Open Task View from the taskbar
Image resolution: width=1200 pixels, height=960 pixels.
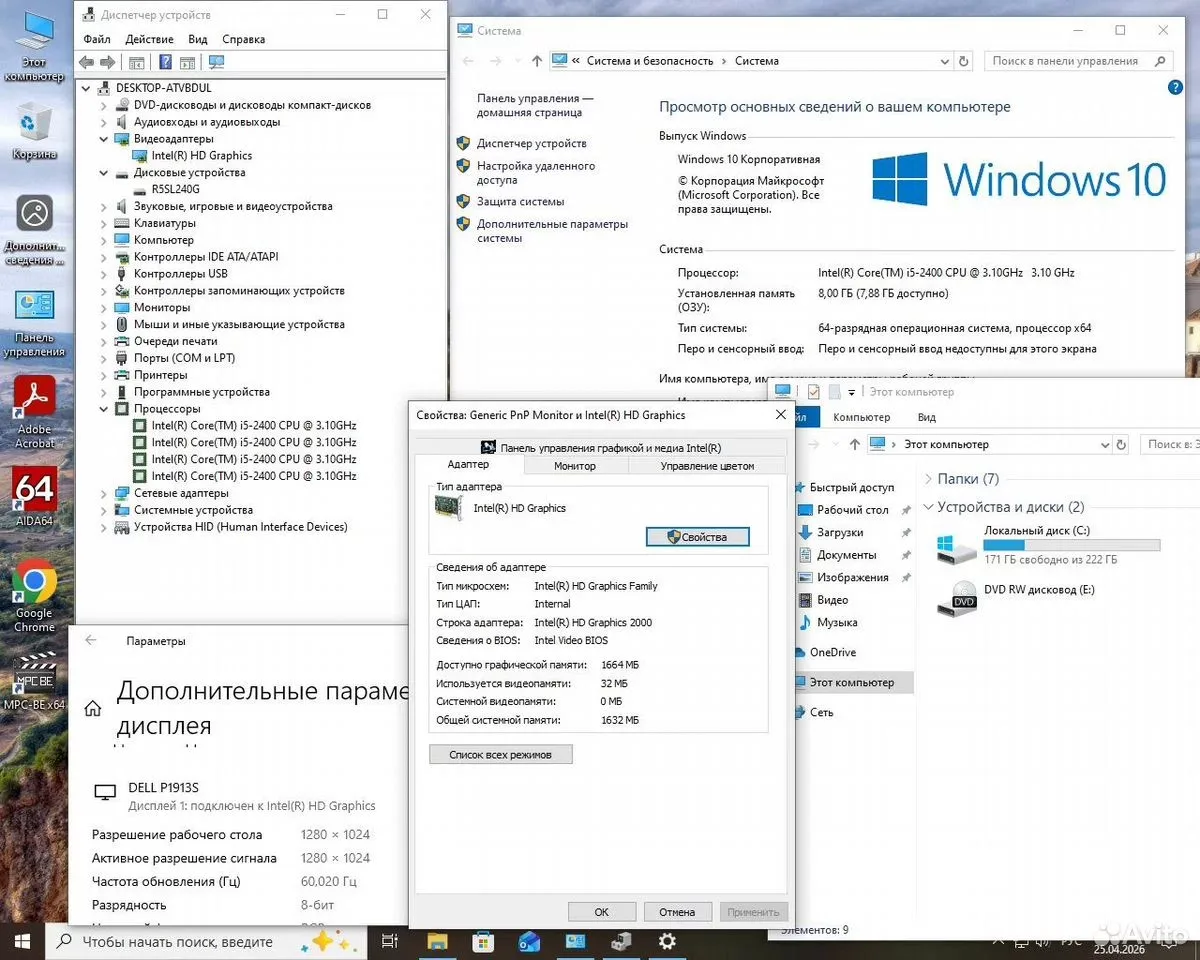[x=390, y=941]
